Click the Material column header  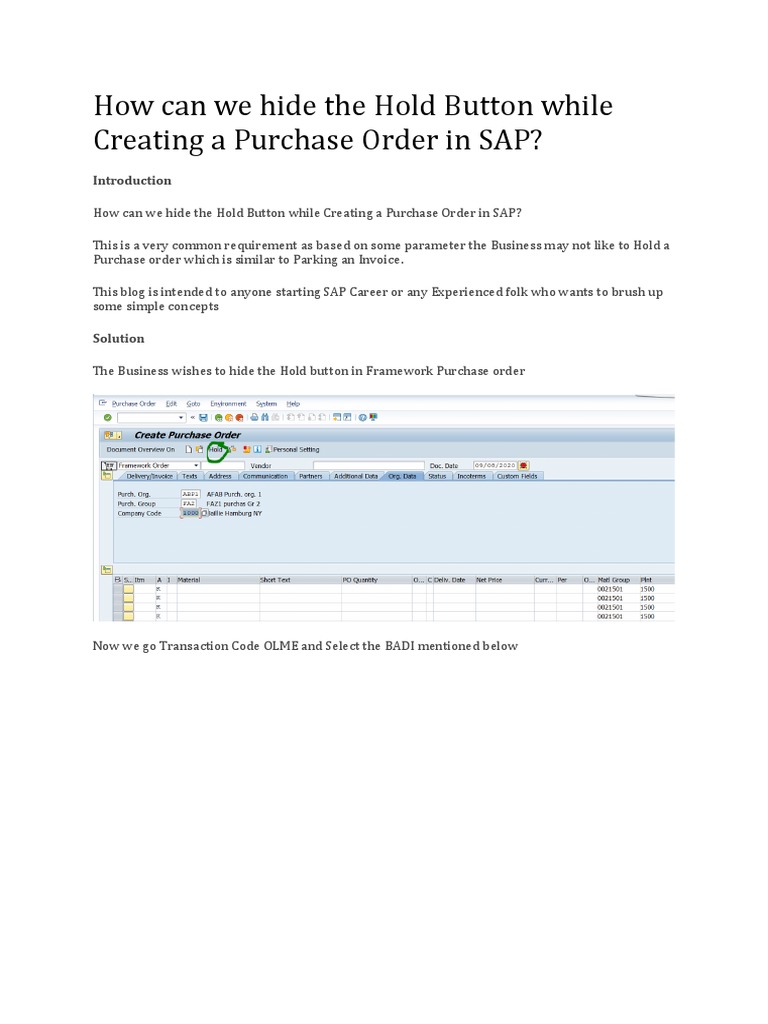217,580
